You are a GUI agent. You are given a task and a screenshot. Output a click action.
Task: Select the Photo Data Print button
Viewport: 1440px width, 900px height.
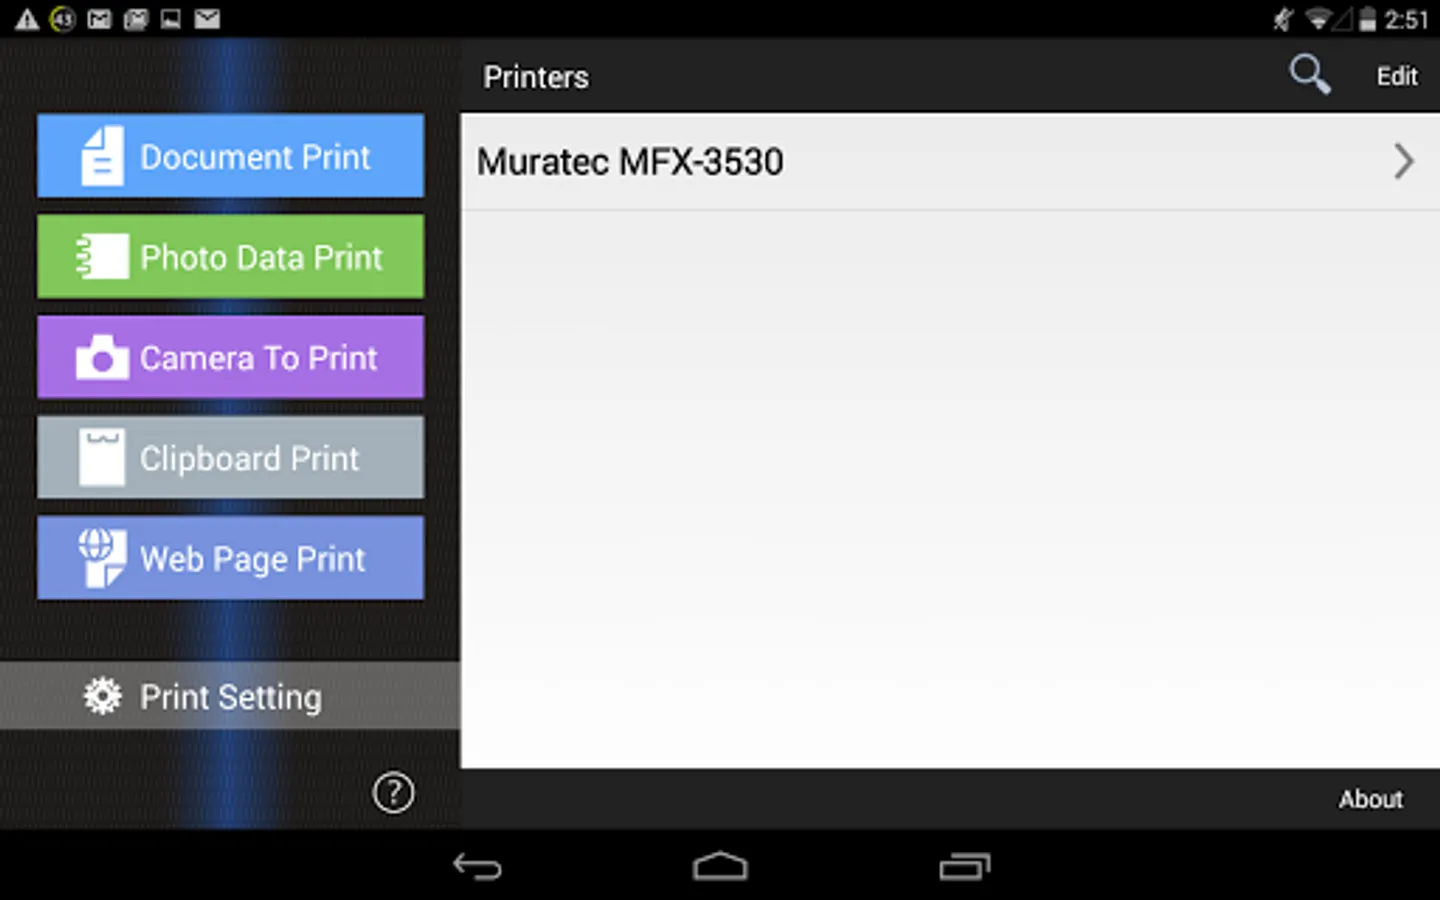(x=230, y=257)
